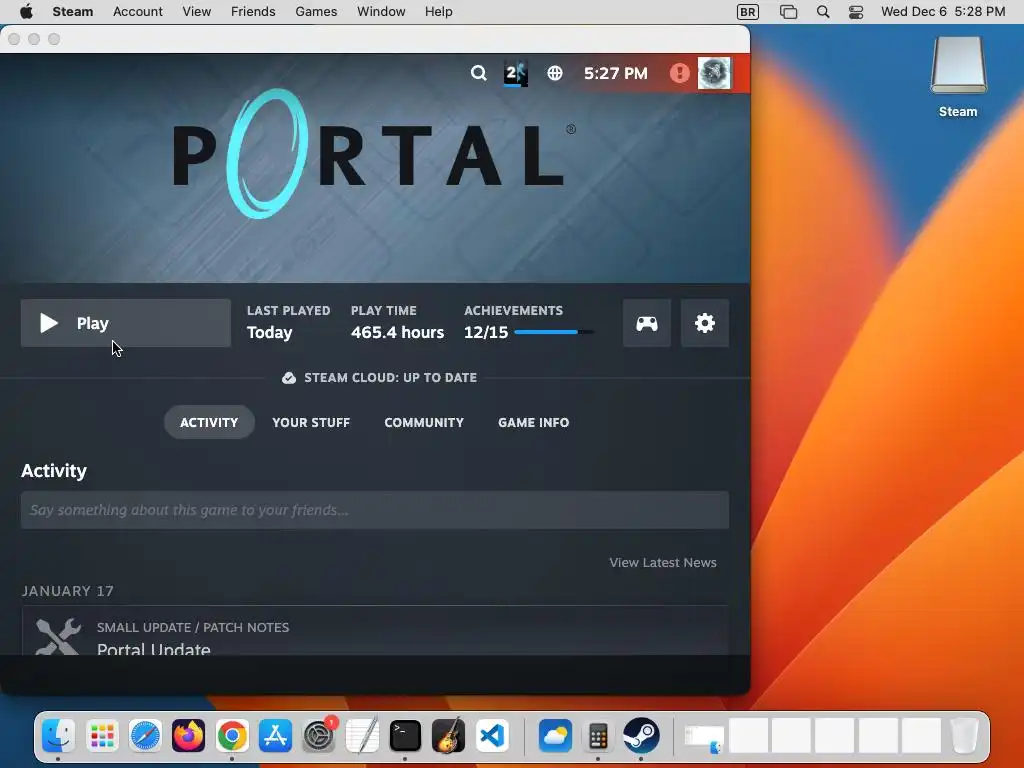Open Firefox from the Dock

tap(188, 736)
